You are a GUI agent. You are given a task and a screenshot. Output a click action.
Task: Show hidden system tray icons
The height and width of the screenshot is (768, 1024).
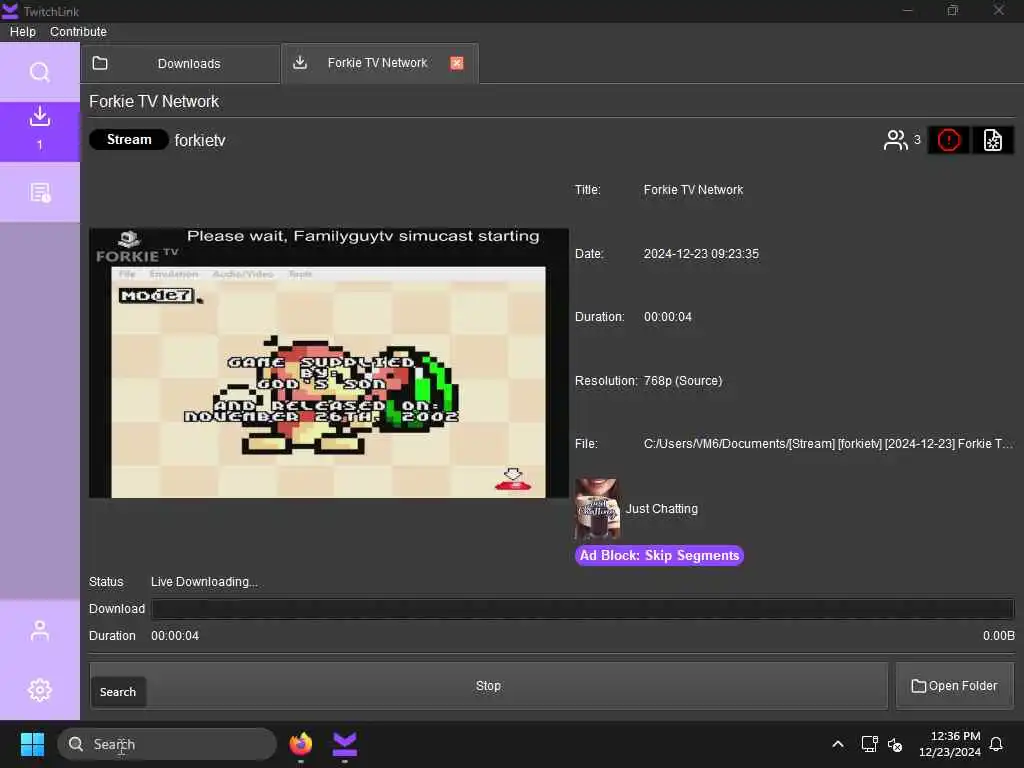click(838, 744)
